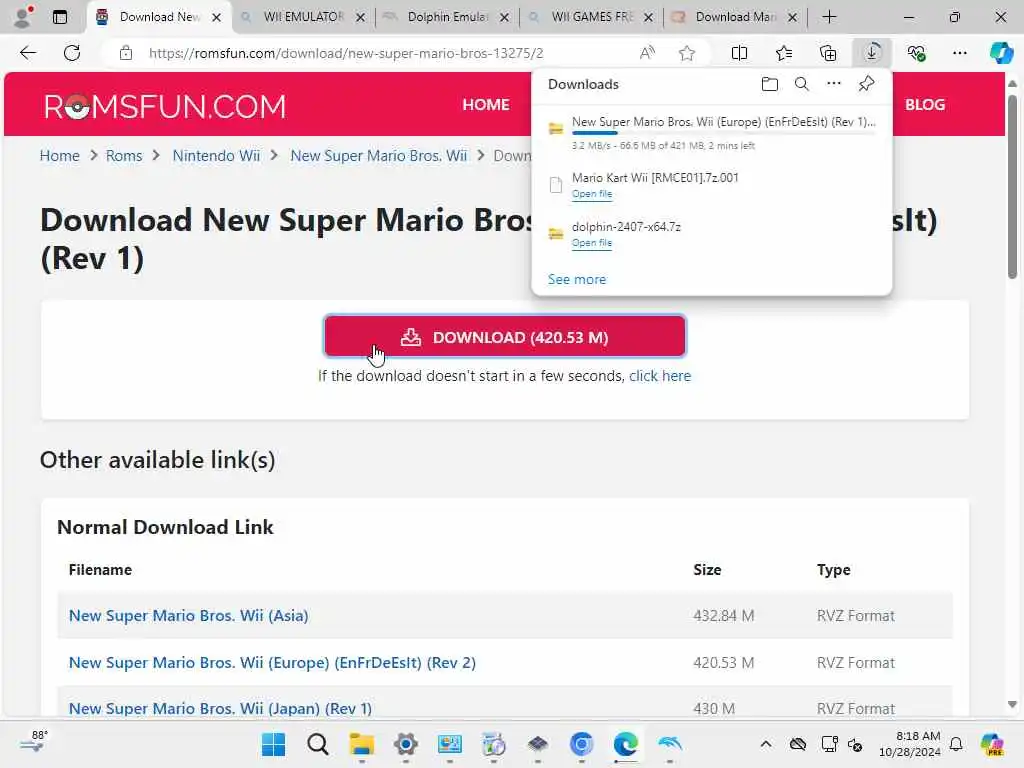Click the Filename column header
Viewport: 1024px width, 768px height.
(x=100, y=570)
